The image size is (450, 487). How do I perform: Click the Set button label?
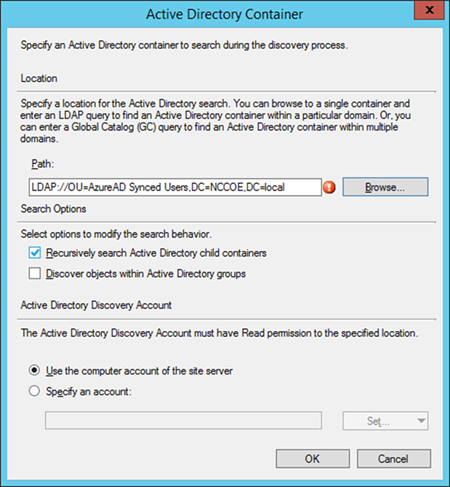tap(378, 421)
